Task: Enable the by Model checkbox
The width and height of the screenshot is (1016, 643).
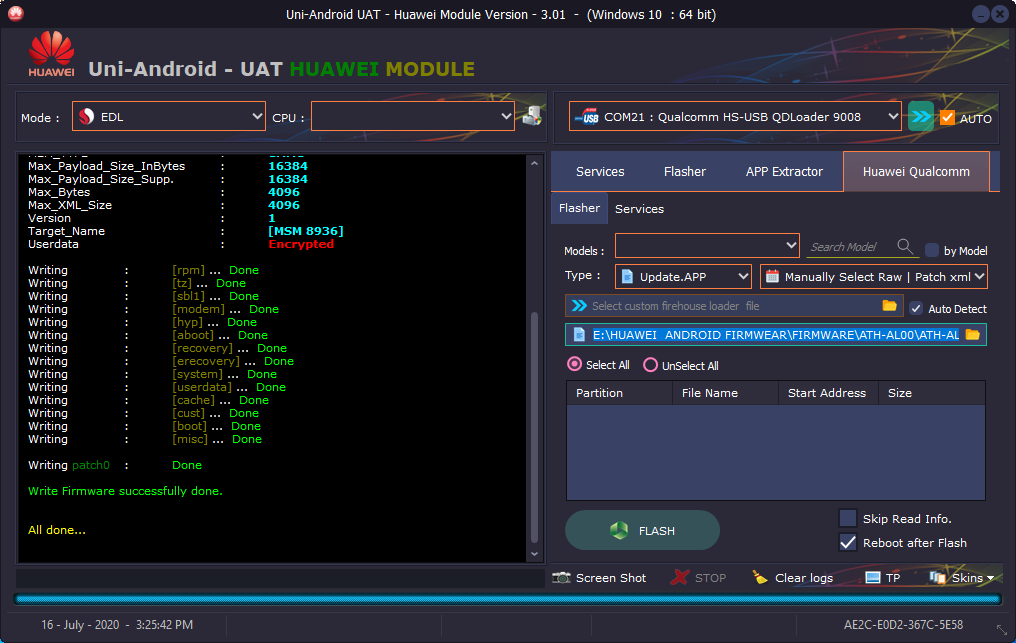Action: point(932,250)
